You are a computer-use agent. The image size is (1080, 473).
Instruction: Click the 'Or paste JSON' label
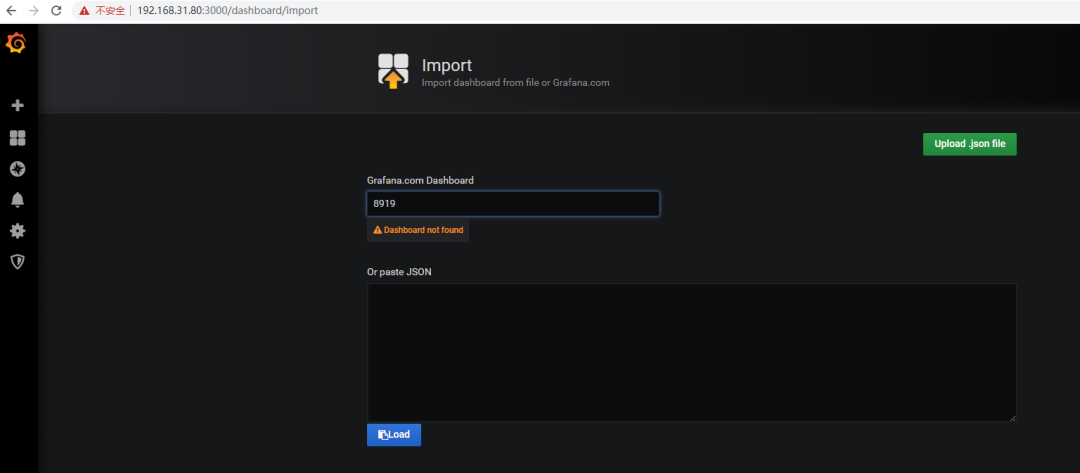pyautogui.click(x=399, y=272)
